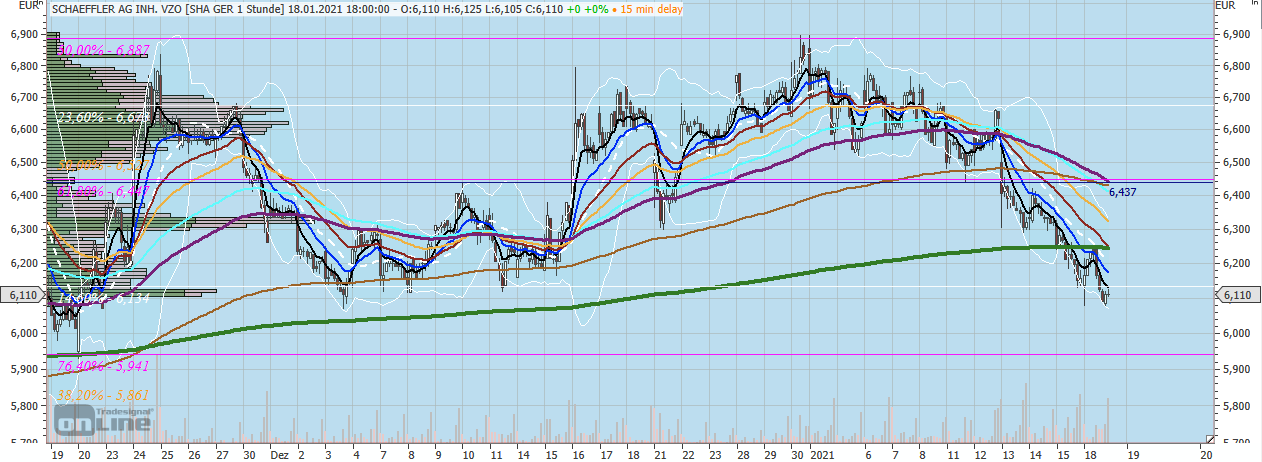Click the Fibonacci label ending in 6,887
Screen dimensions: 1262x462
pos(105,49)
